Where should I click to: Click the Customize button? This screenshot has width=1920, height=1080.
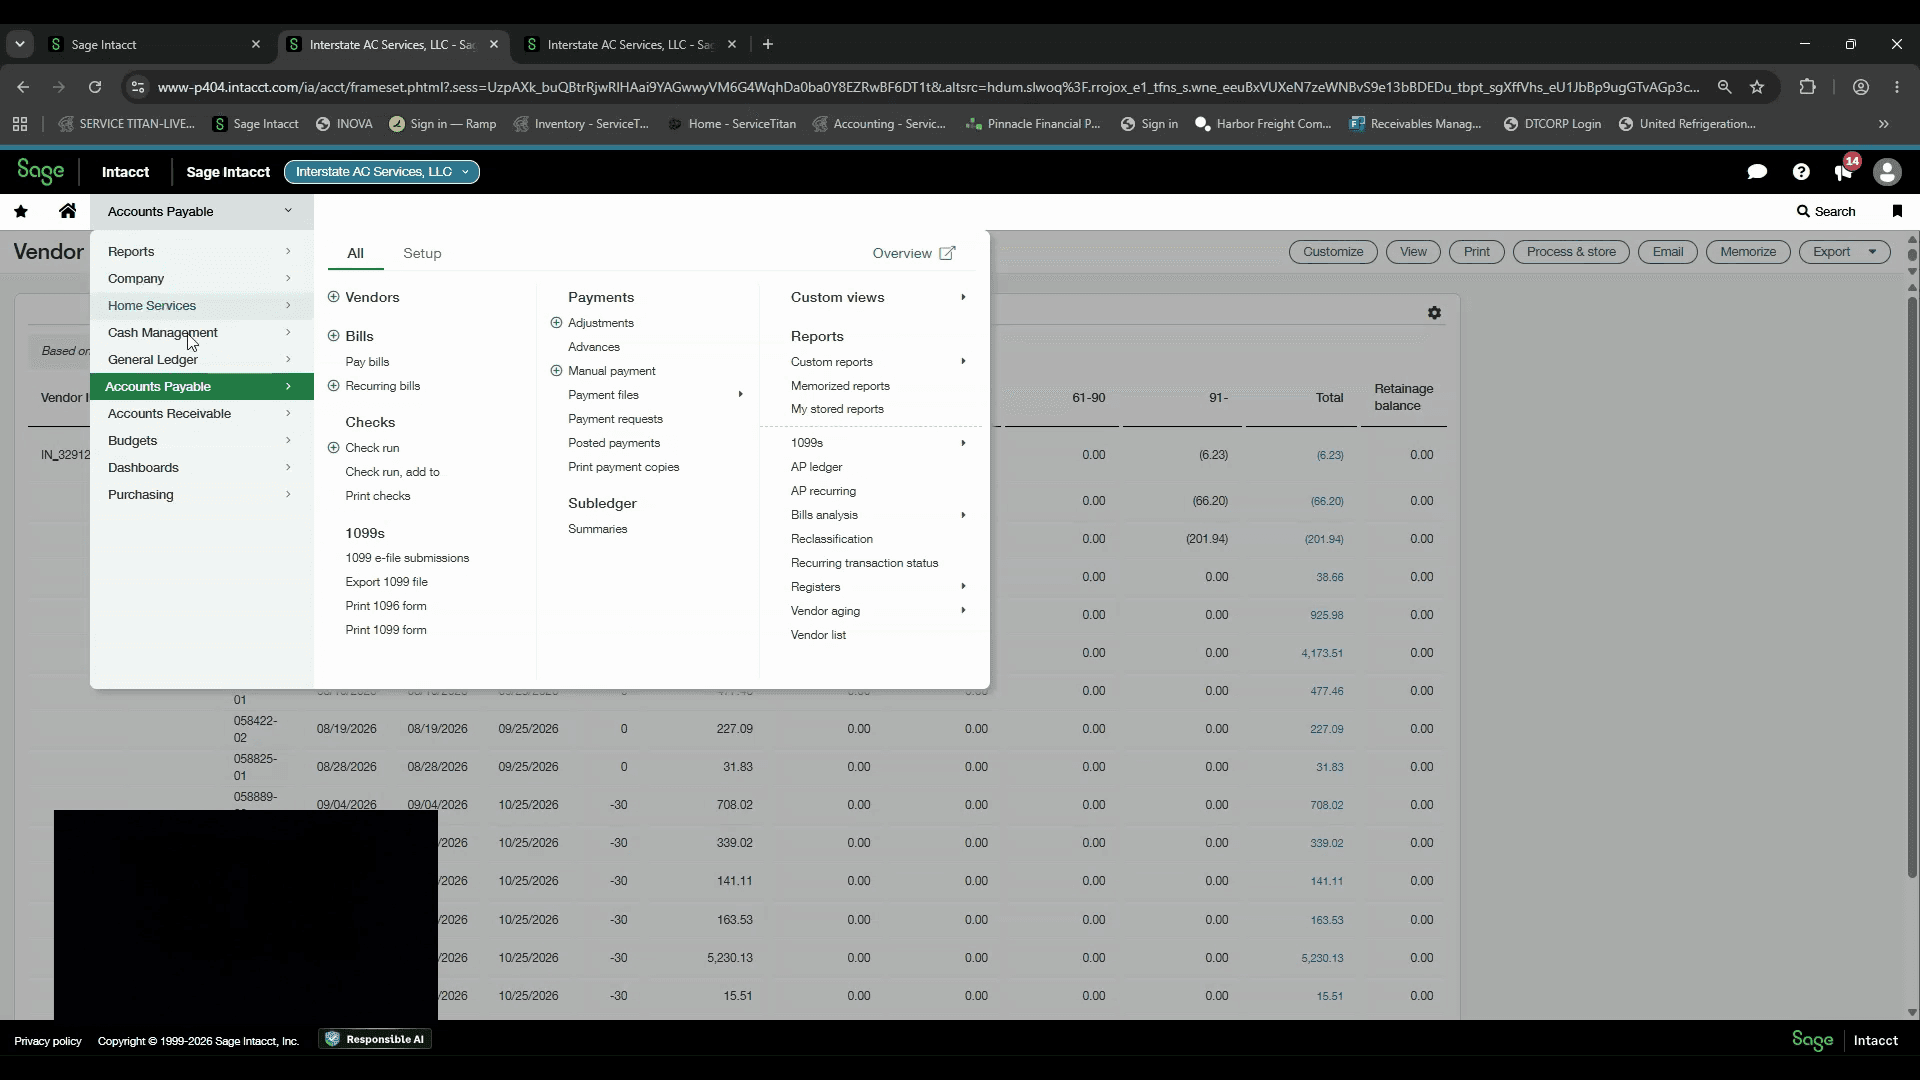pyautogui.click(x=1333, y=252)
